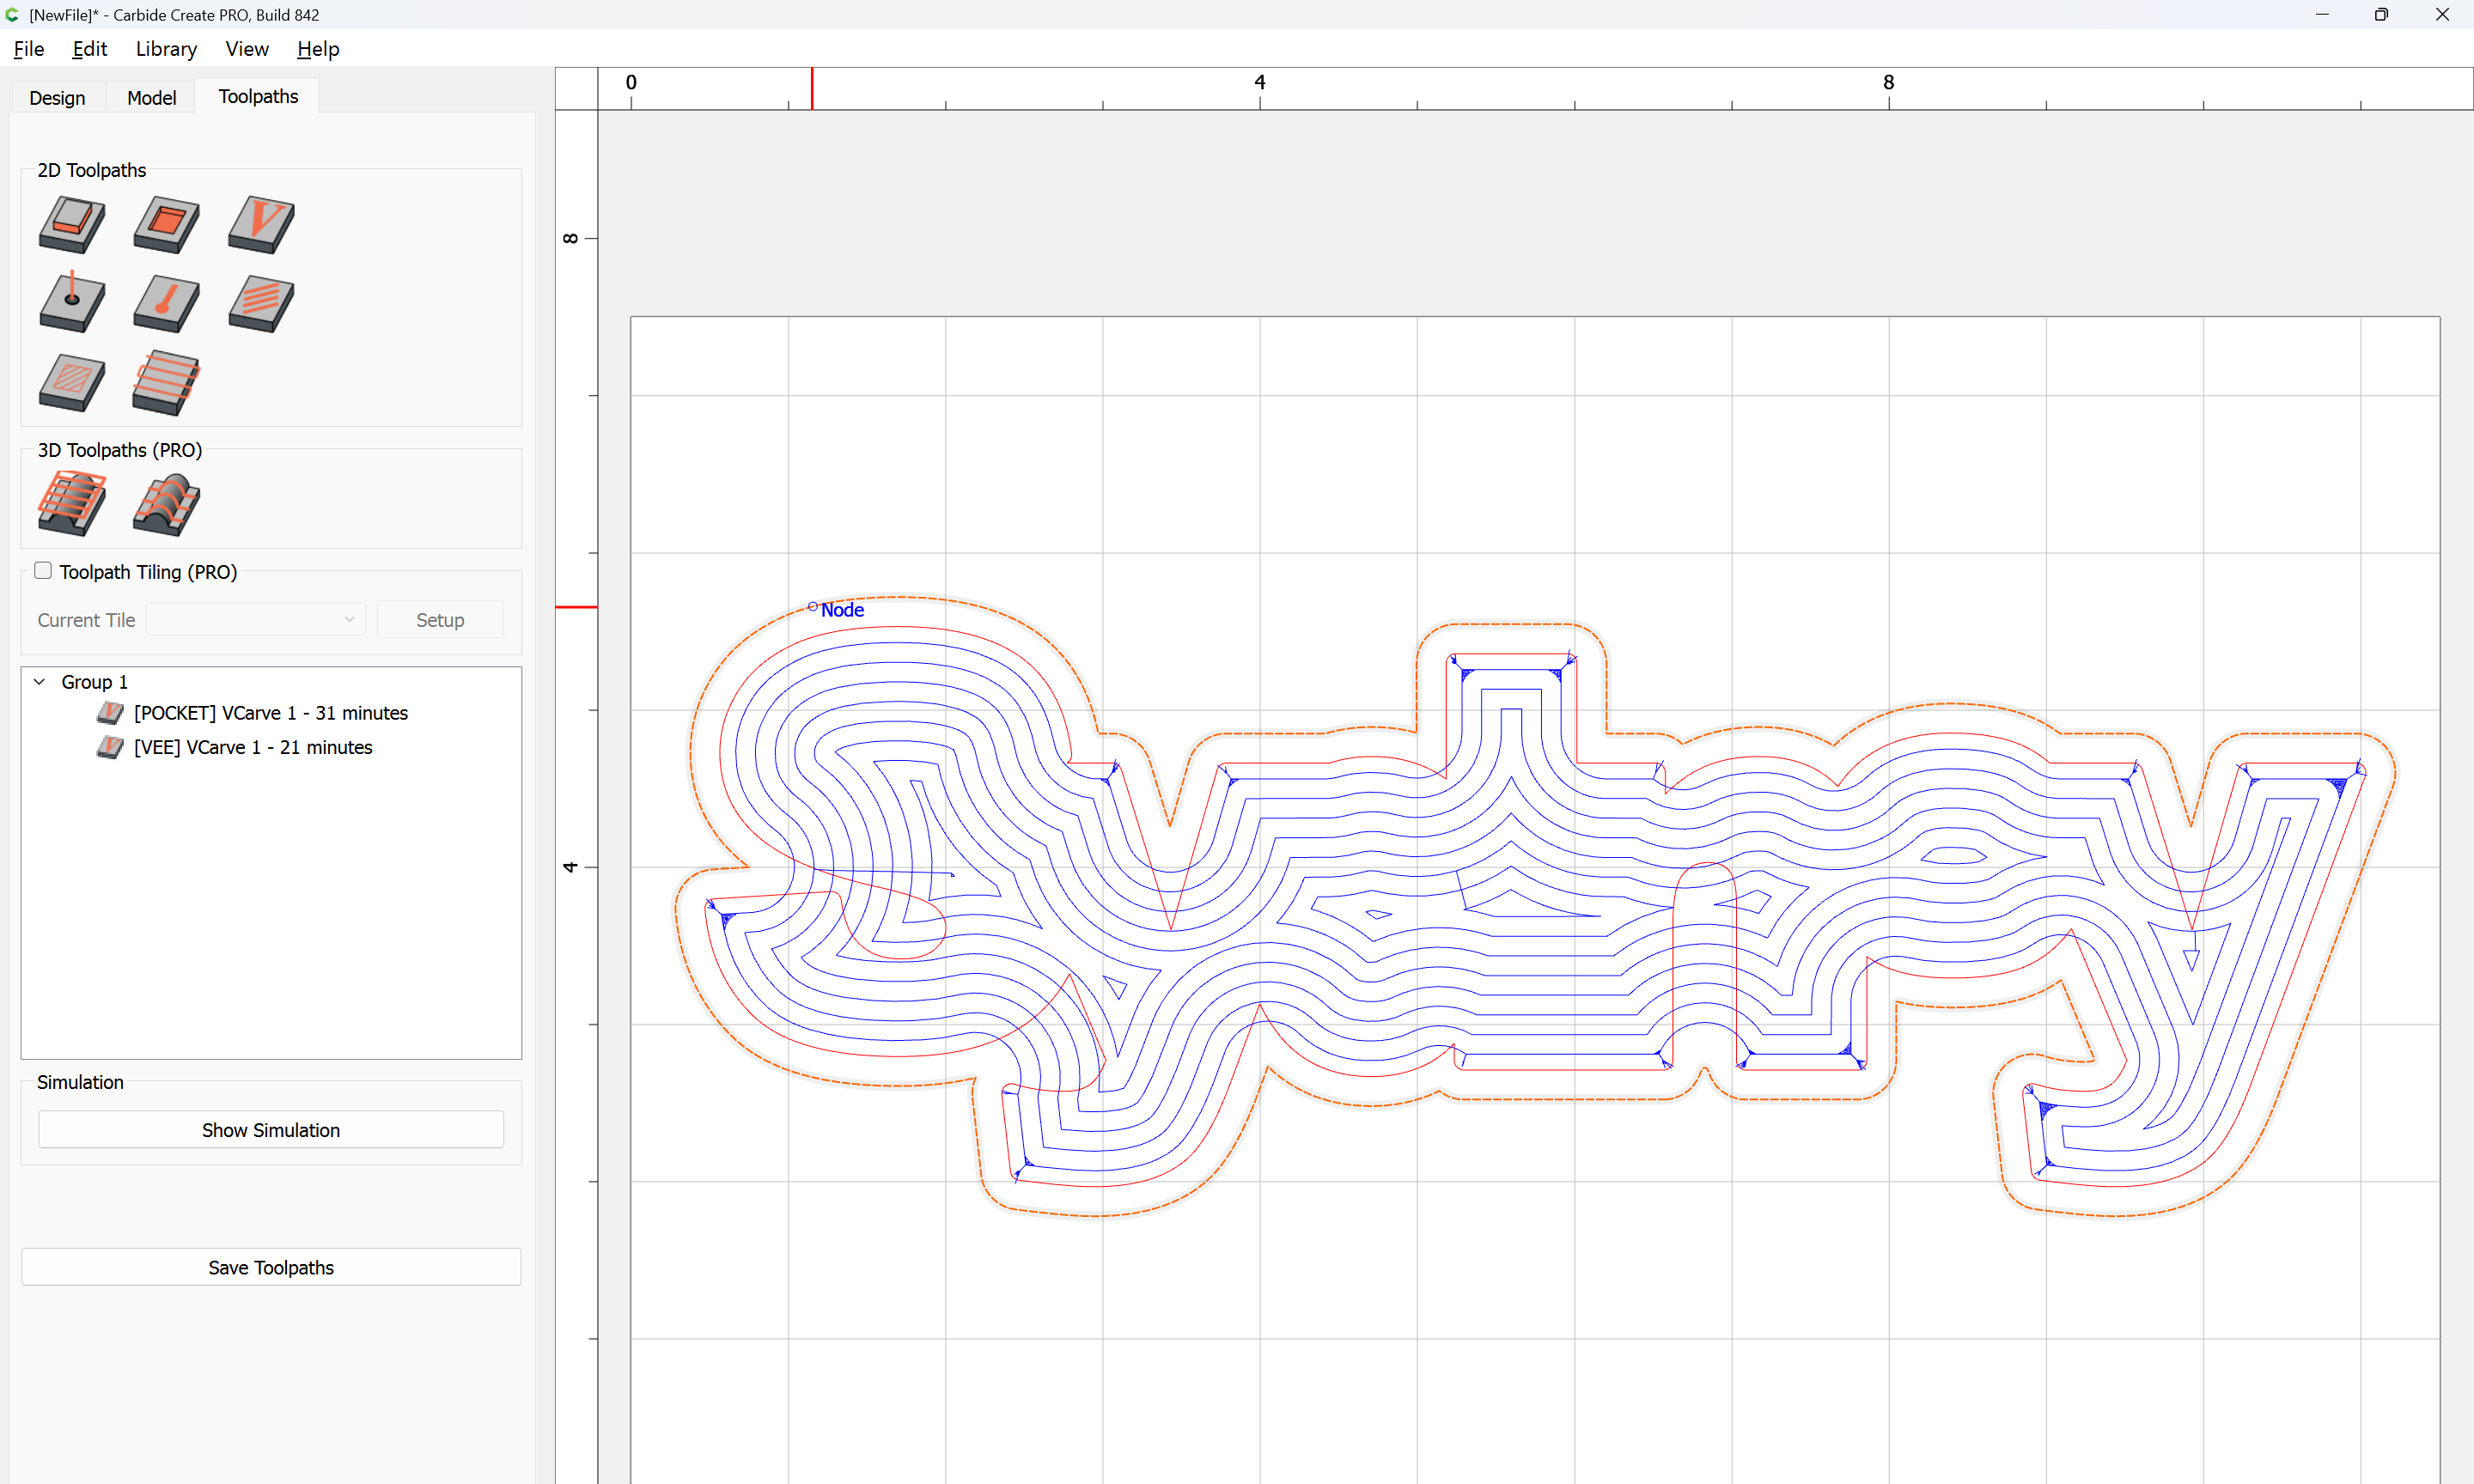
Task: Select the Contour toolpath icon
Action: point(72,224)
